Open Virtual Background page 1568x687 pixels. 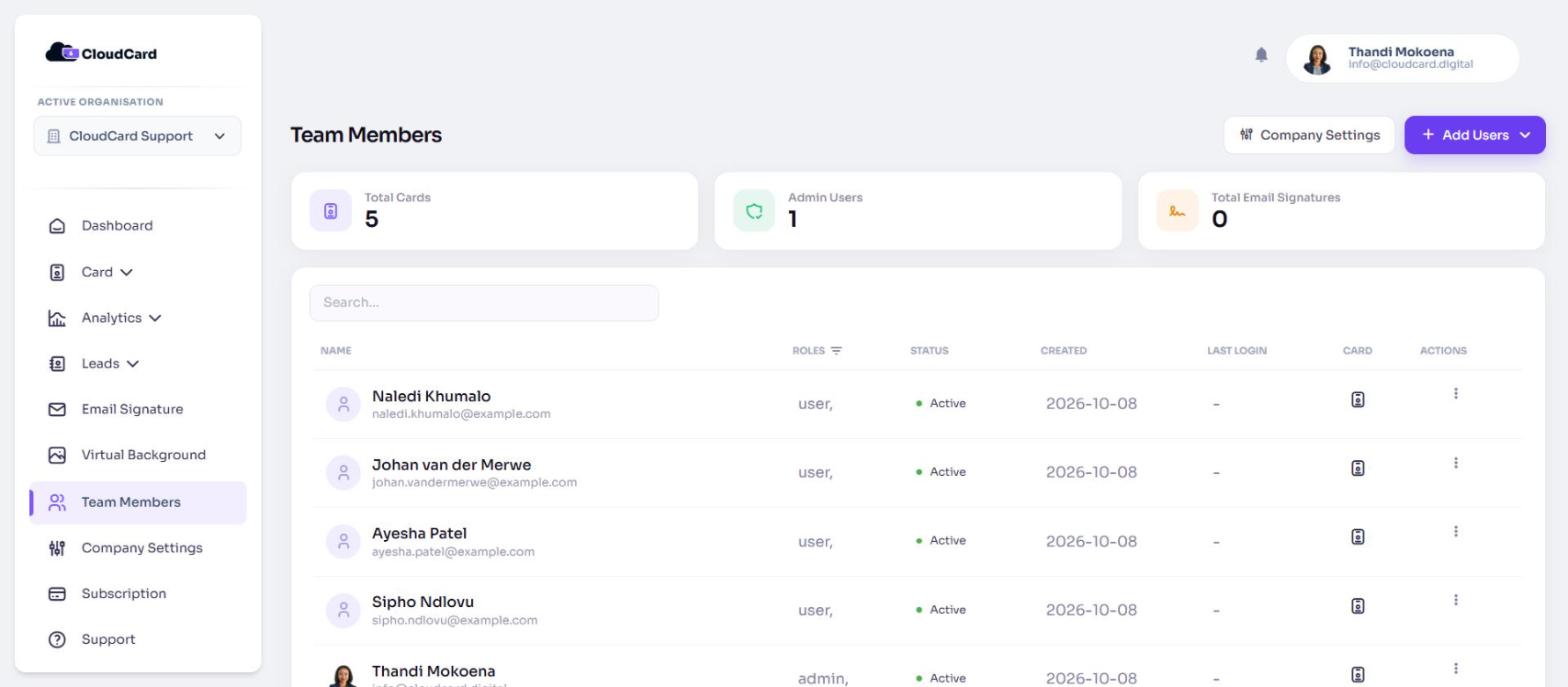coord(143,455)
